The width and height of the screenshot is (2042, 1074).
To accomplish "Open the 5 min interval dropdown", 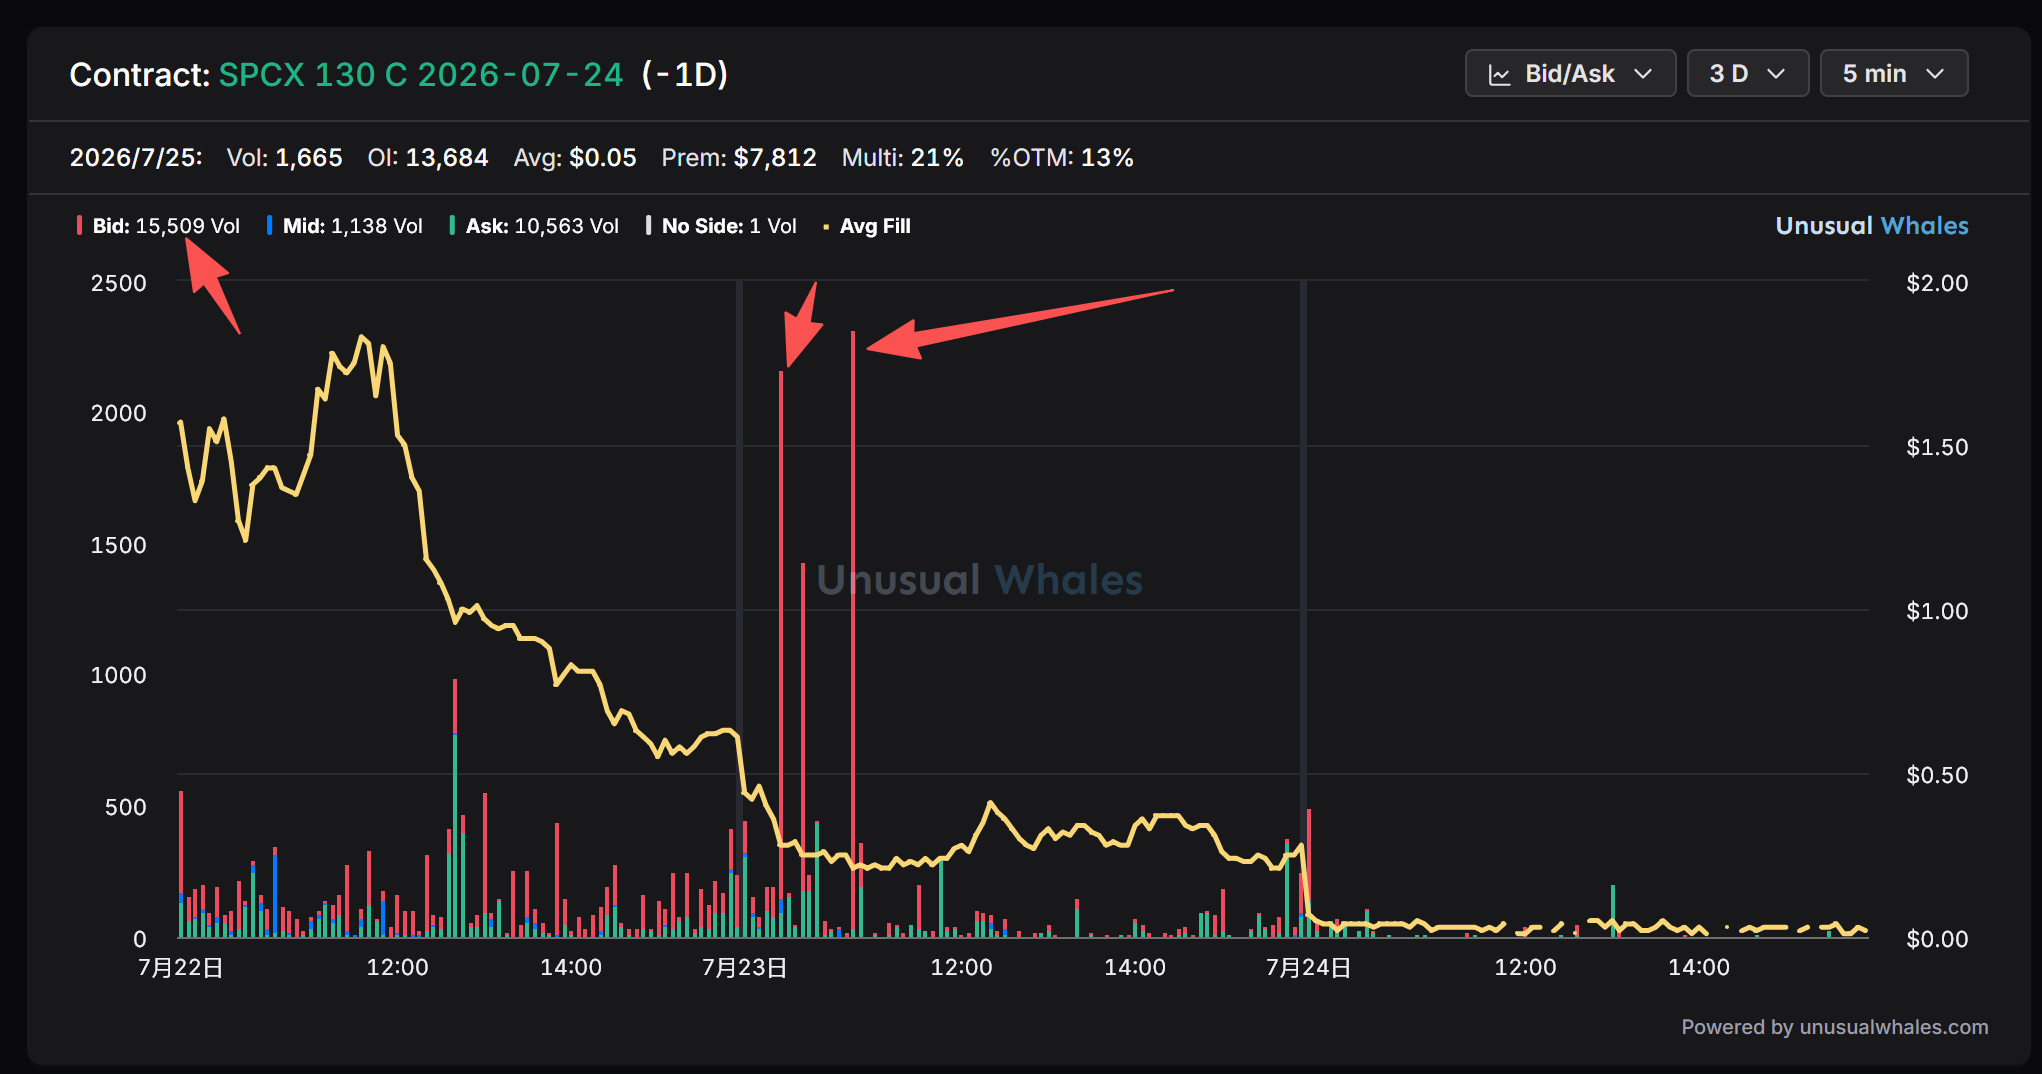I will point(1893,74).
